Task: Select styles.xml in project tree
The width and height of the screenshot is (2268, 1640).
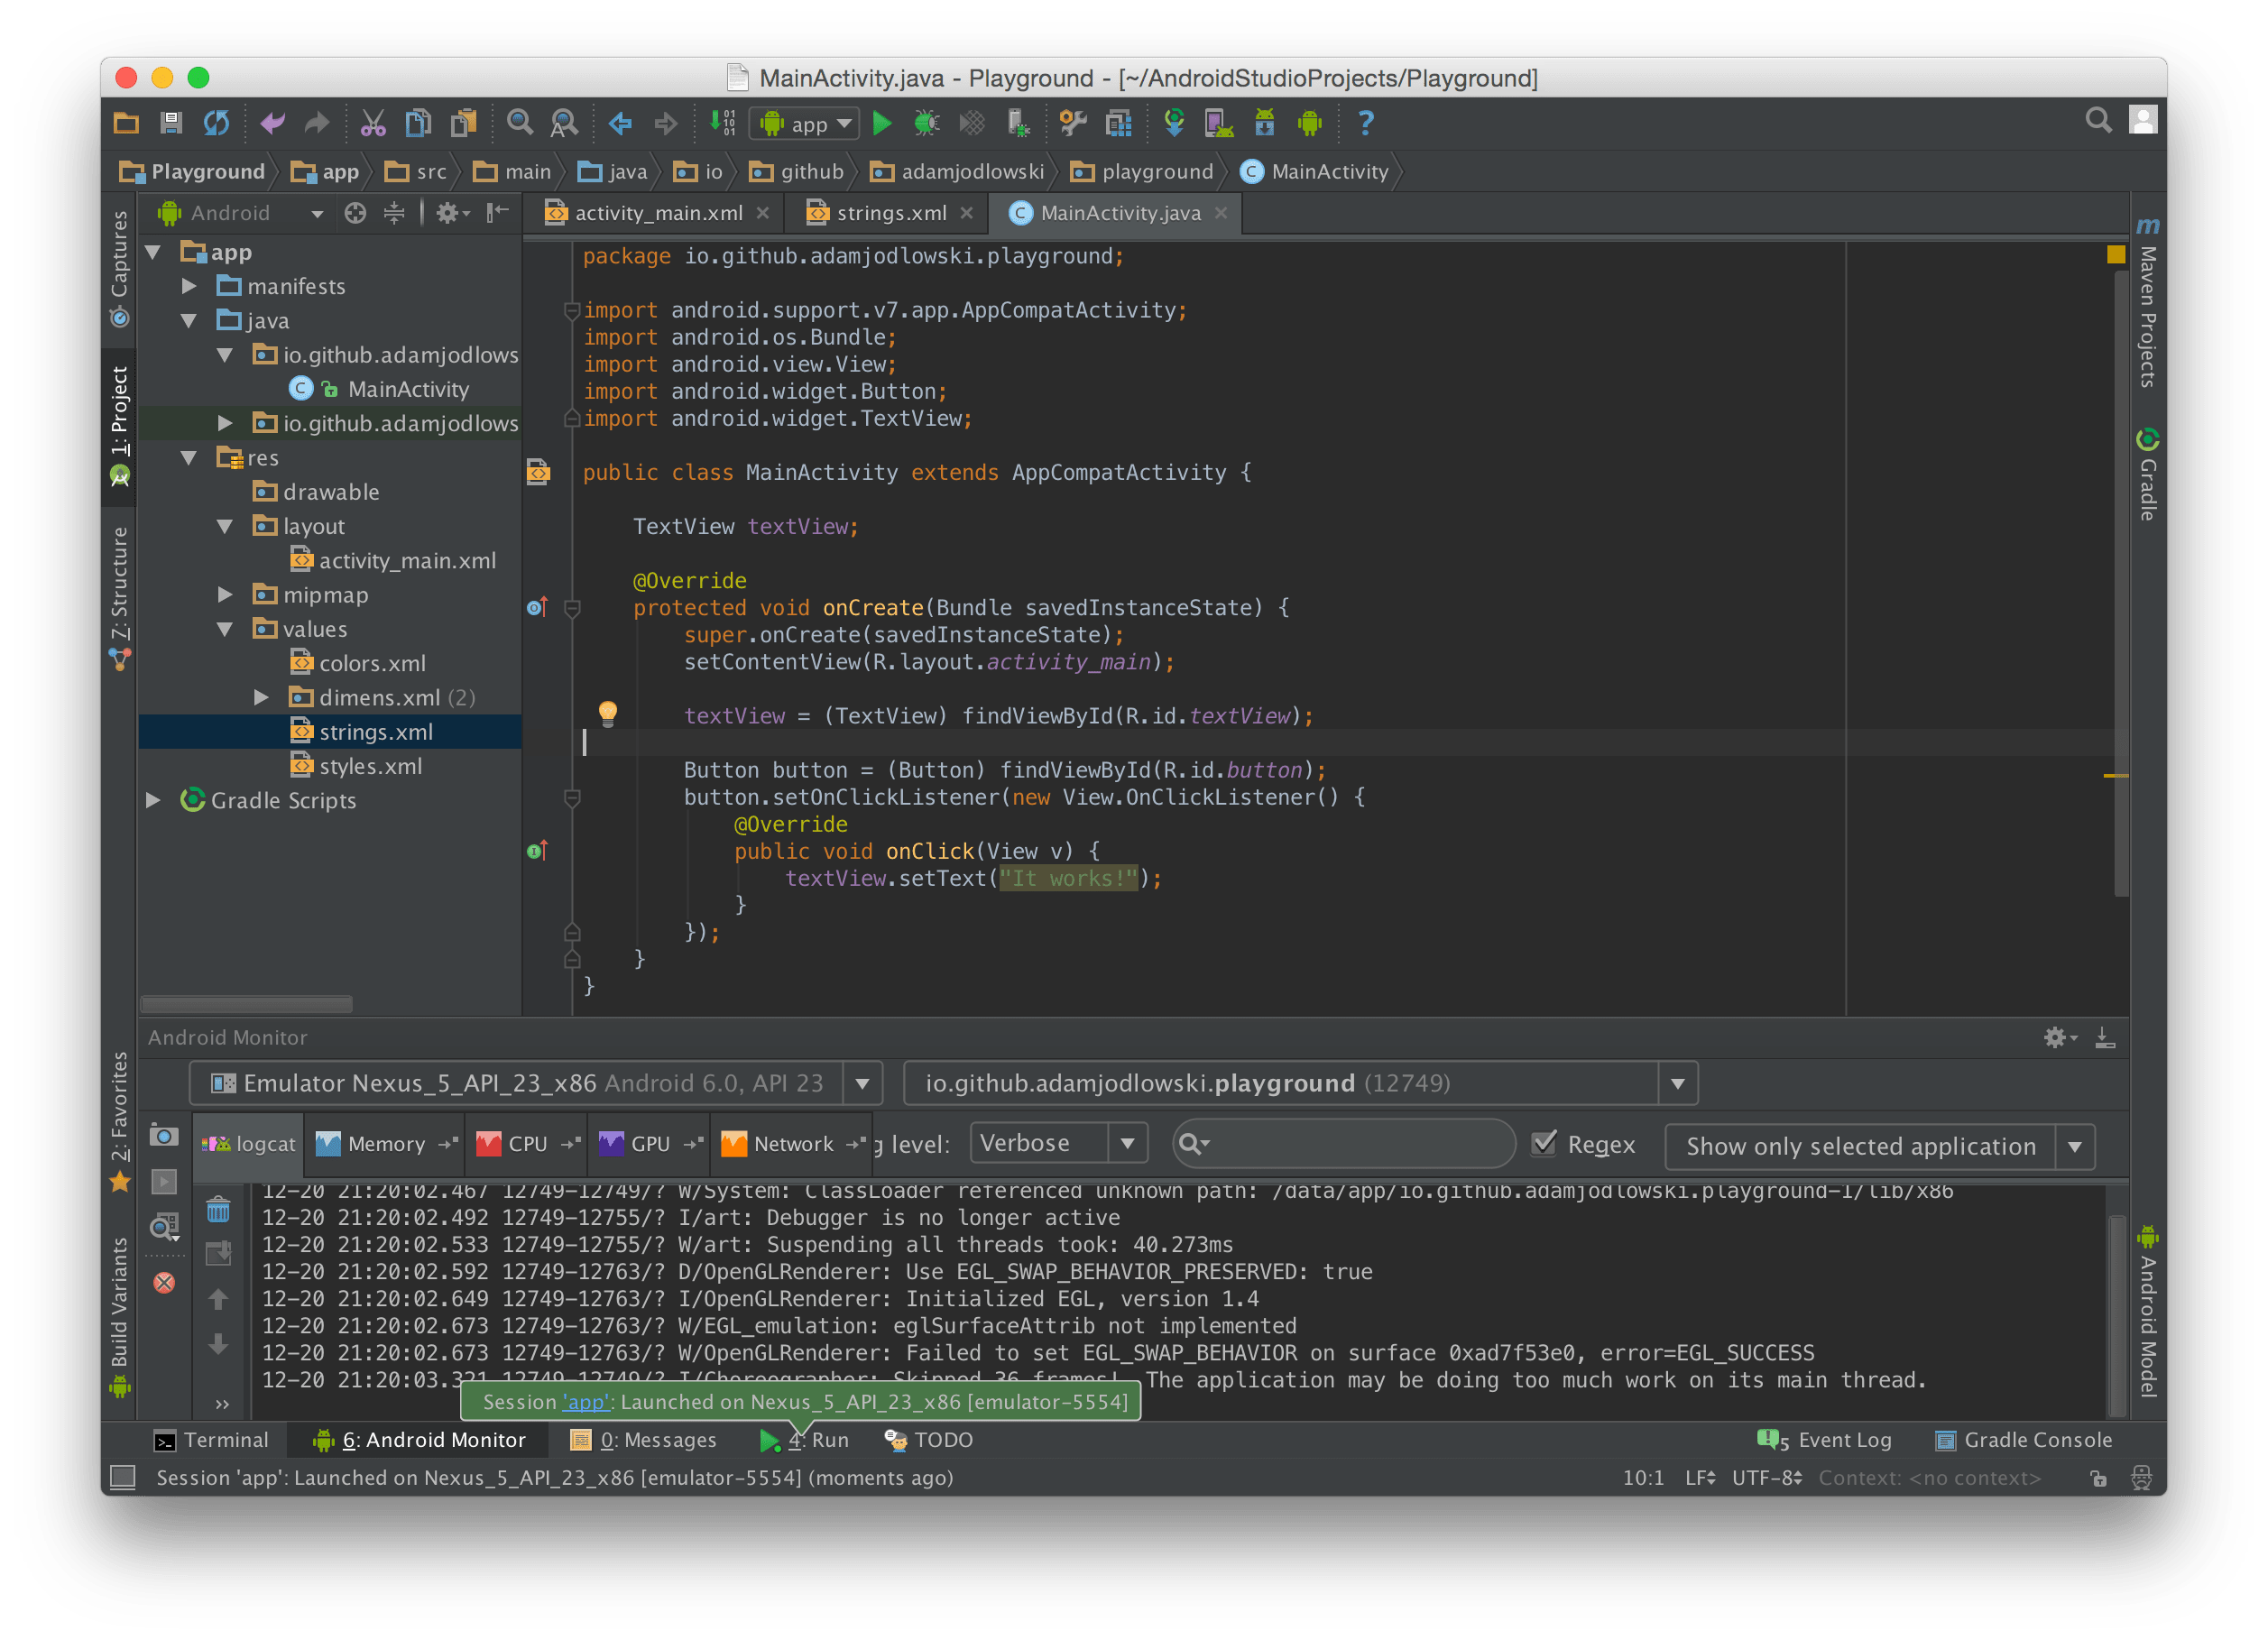Action: coord(370,766)
